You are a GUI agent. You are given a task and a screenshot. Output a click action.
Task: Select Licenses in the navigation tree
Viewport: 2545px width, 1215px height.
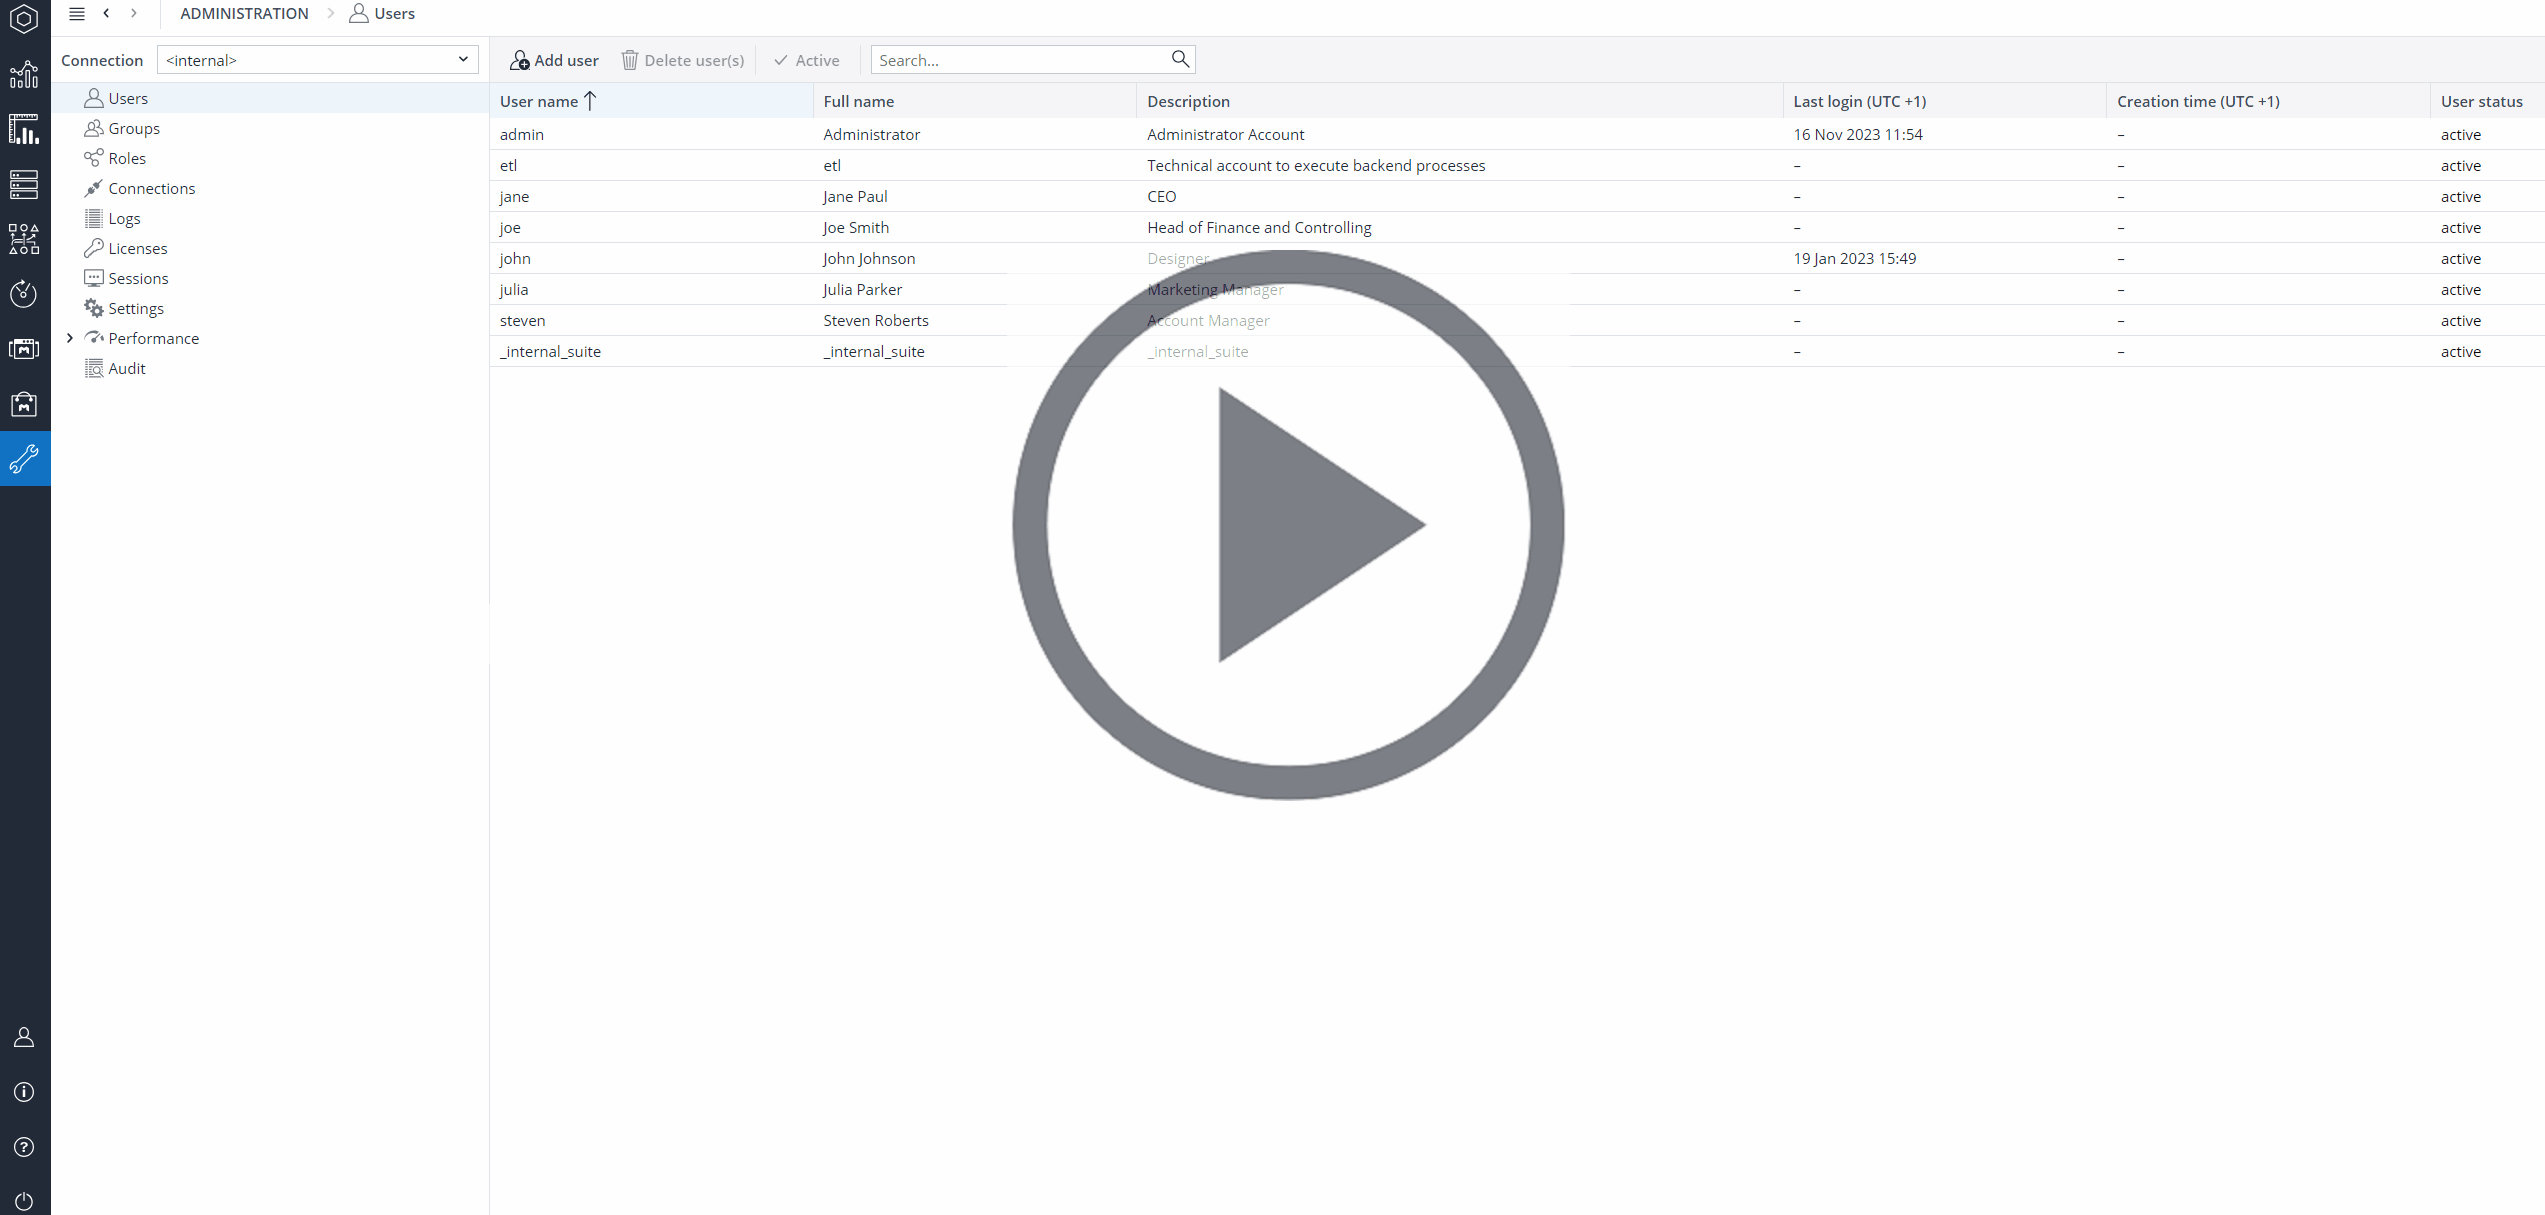(137, 248)
